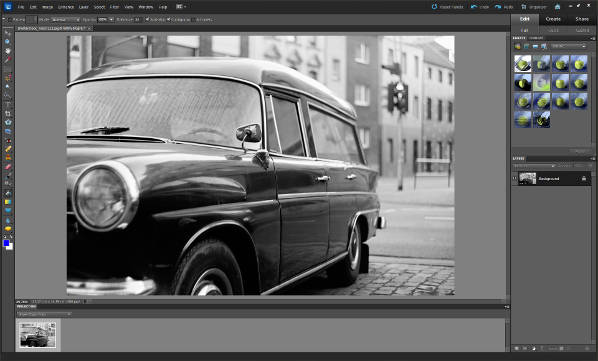Viewport: 598px width, 361px height.
Task: Select the highlighted first effect thumbnail
Action: point(522,63)
